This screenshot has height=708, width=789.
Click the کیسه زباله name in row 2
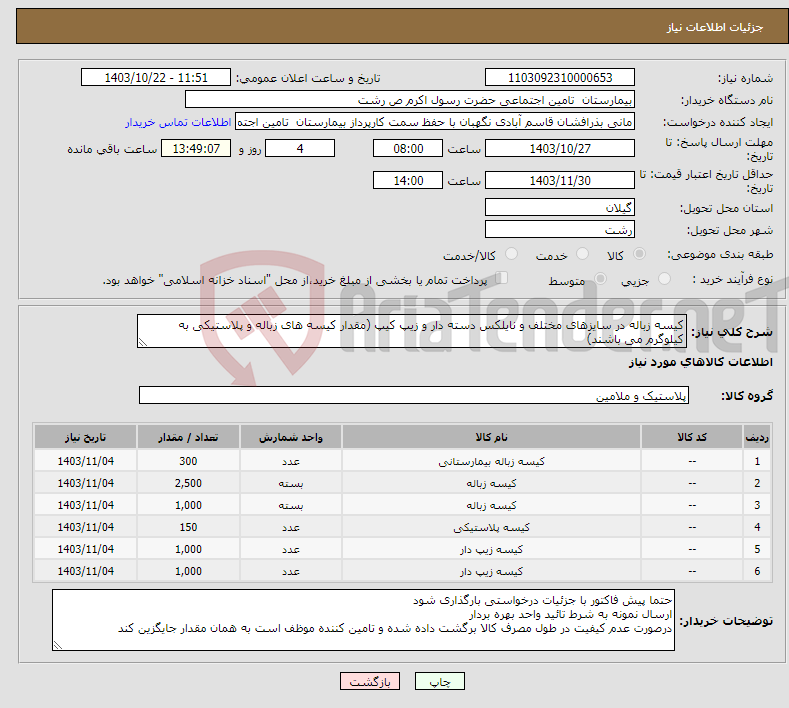(x=491, y=484)
